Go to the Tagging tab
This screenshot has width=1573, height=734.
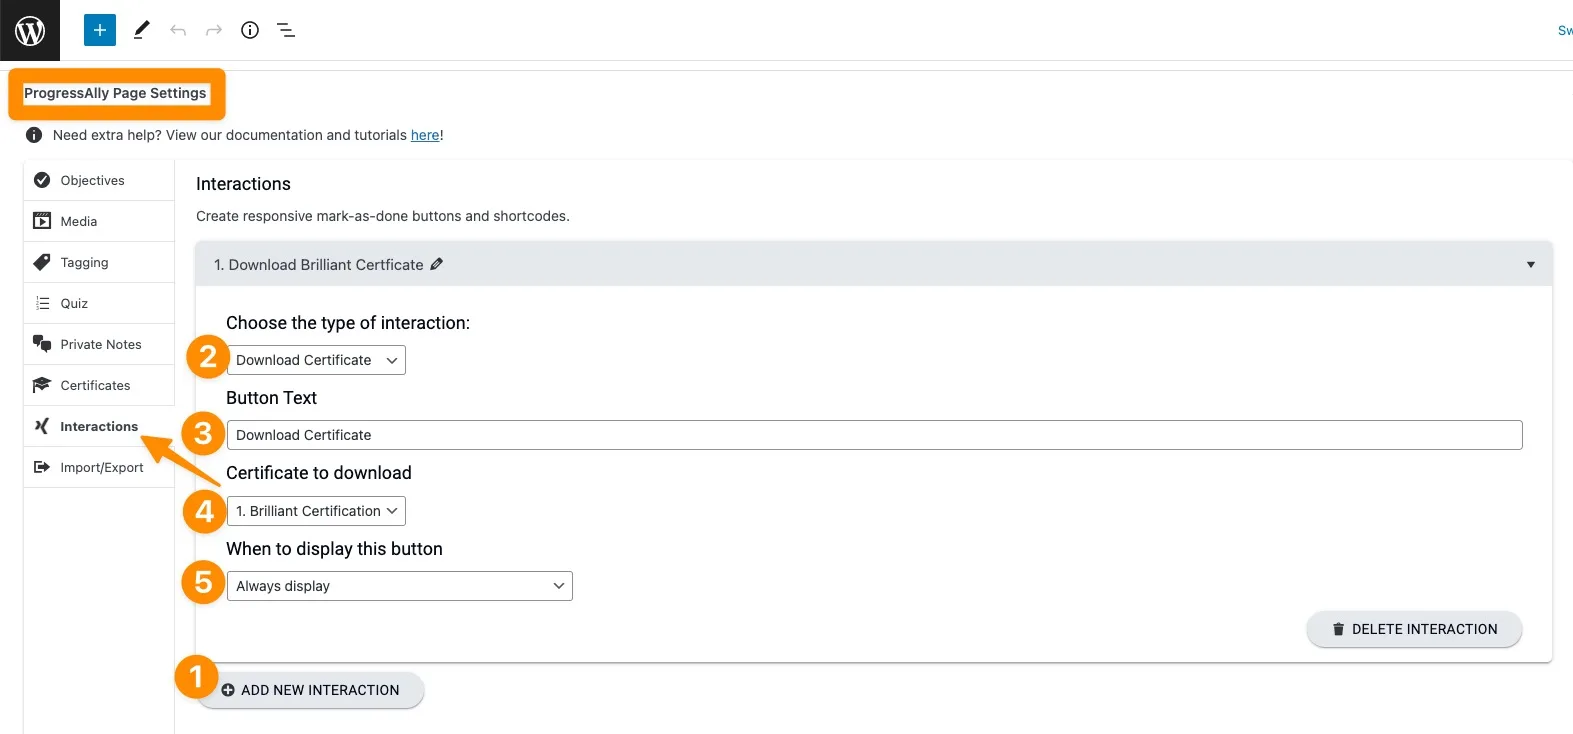pyautogui.click(x=99, y=262)
